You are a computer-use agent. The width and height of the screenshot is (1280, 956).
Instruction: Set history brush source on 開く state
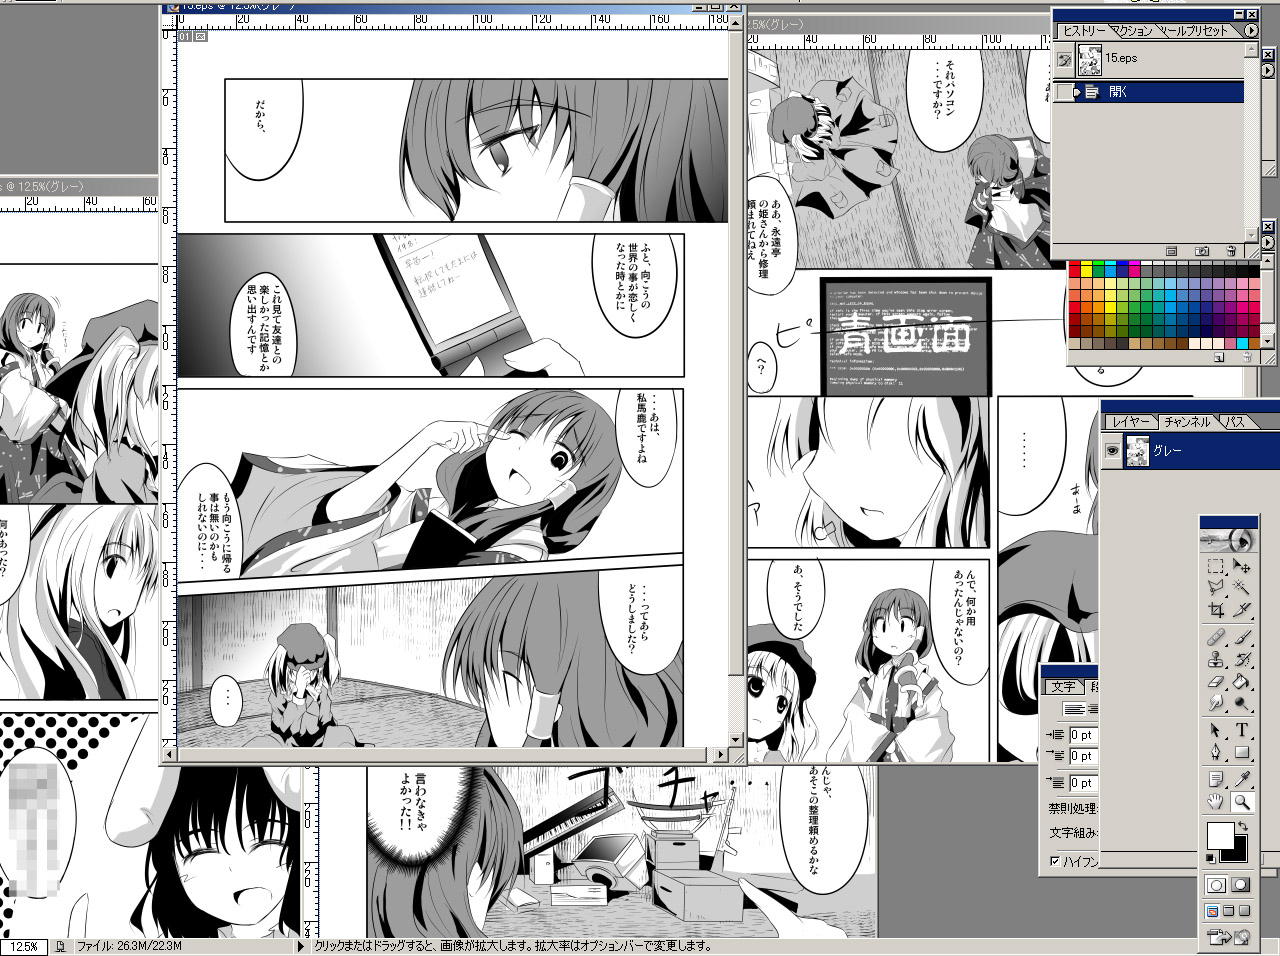(x=1064, y=92)
